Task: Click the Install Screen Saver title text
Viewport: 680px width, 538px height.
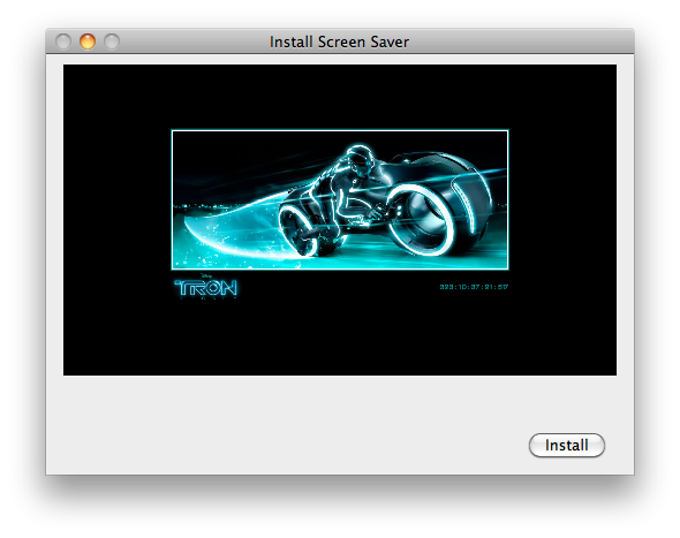Action: pos(339,42)
